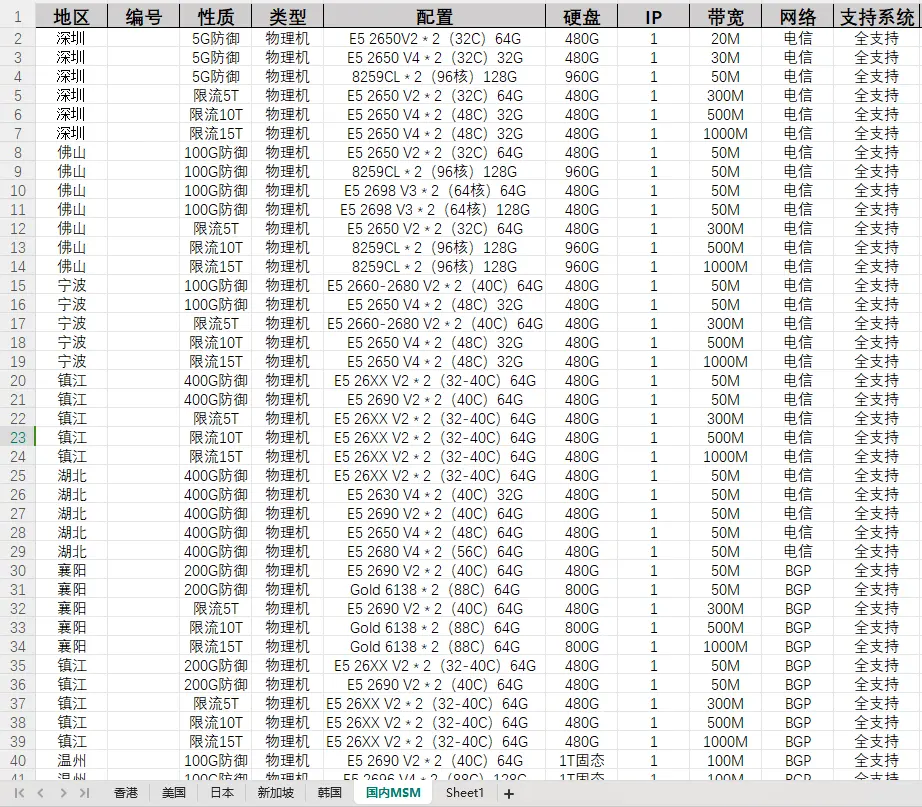
Task: Select the 编号 header cell
Action: point(143,16)
